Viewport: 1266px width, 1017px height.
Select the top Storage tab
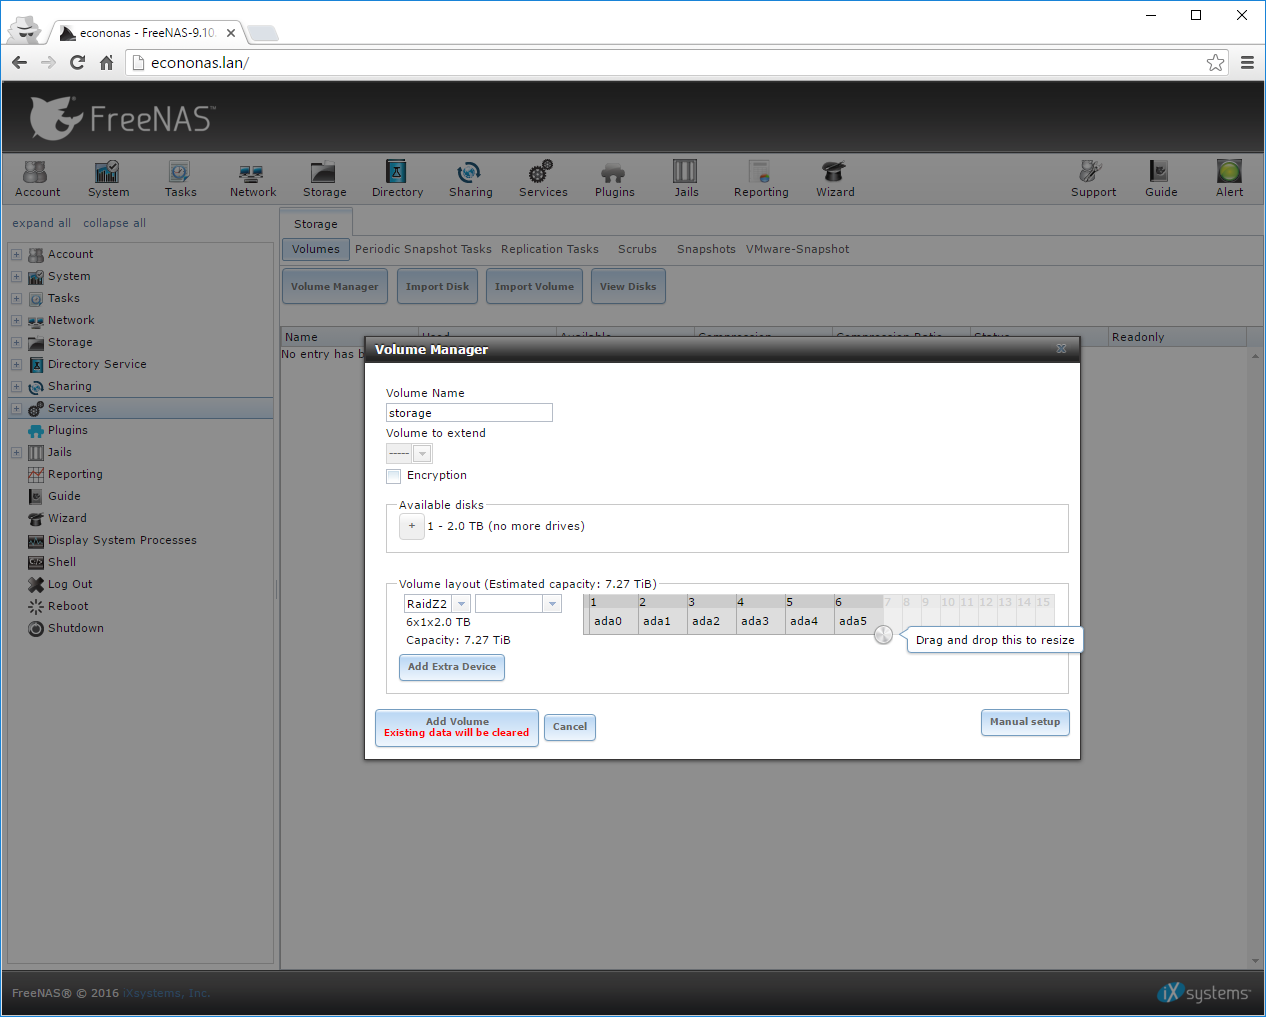315,224
